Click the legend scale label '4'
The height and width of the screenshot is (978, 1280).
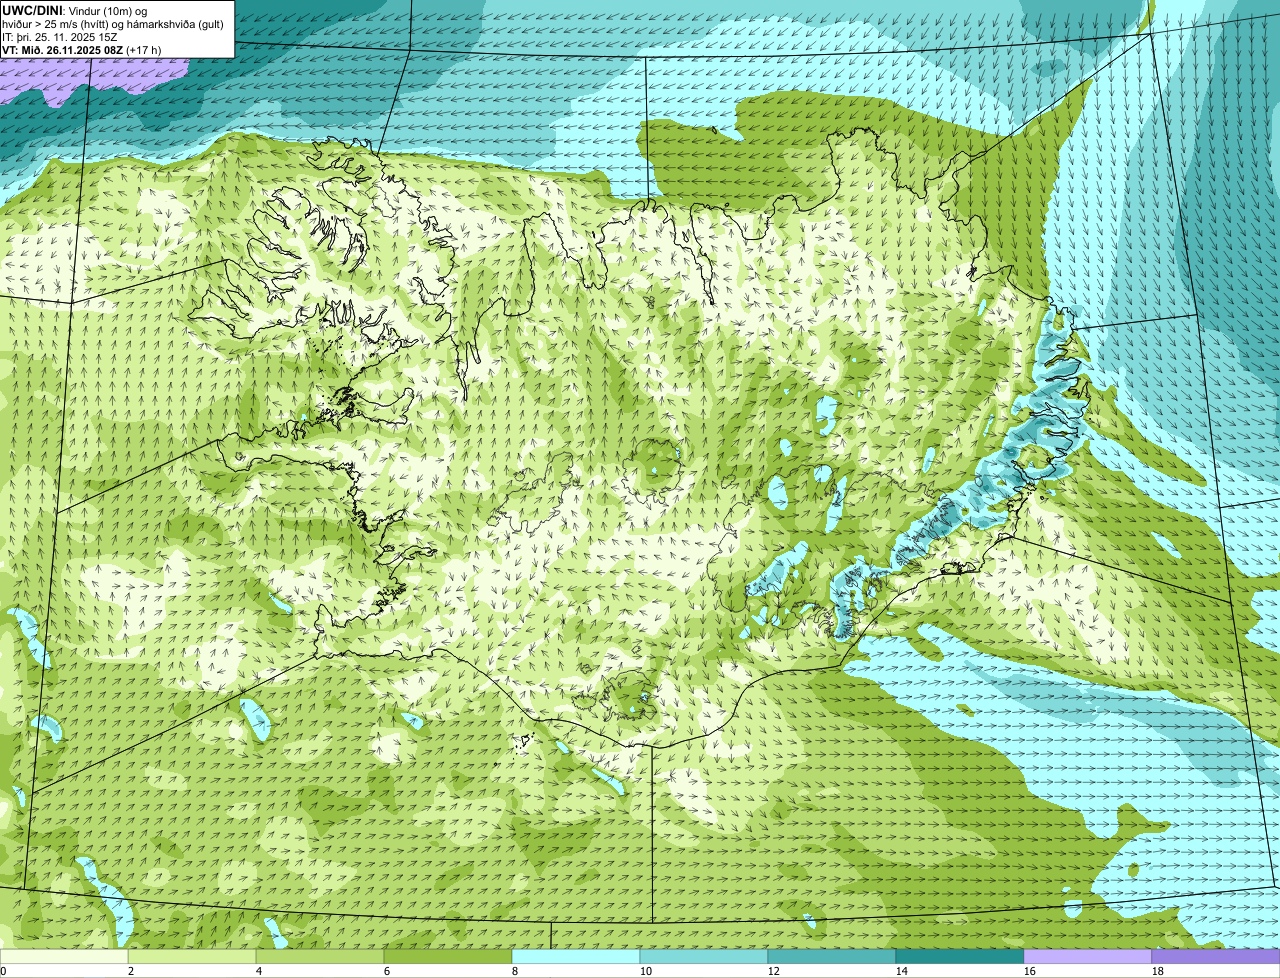(259, 971)
